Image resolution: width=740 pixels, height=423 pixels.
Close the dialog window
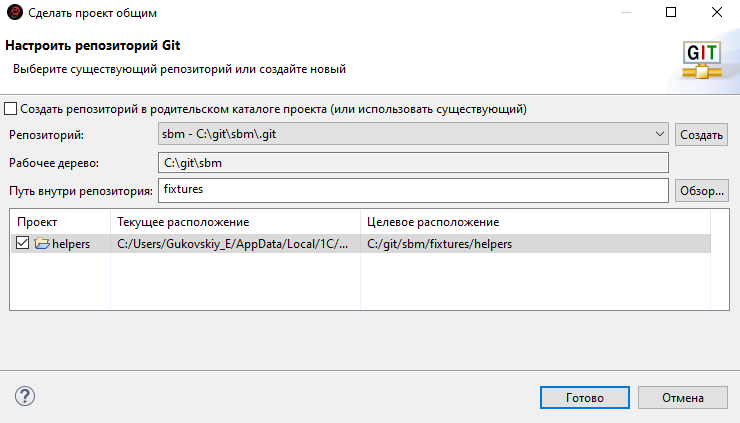716,14
